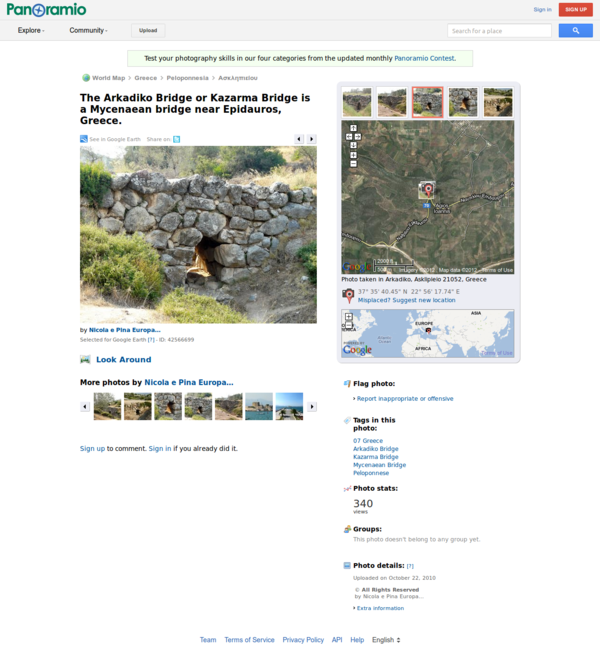The width and height of the screenshot is (600, 647).
Task: Share photo on Twitter icon
Action: 176,139
